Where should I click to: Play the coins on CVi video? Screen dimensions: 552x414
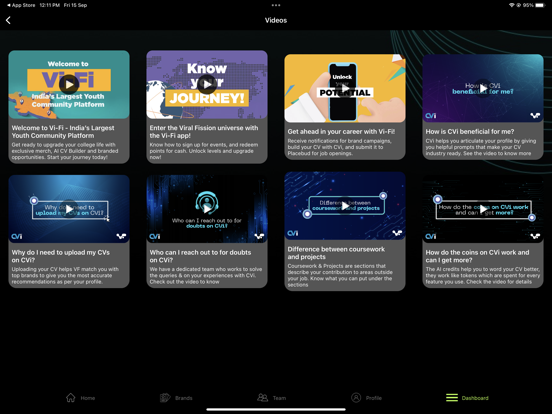(x=483, y=209)
